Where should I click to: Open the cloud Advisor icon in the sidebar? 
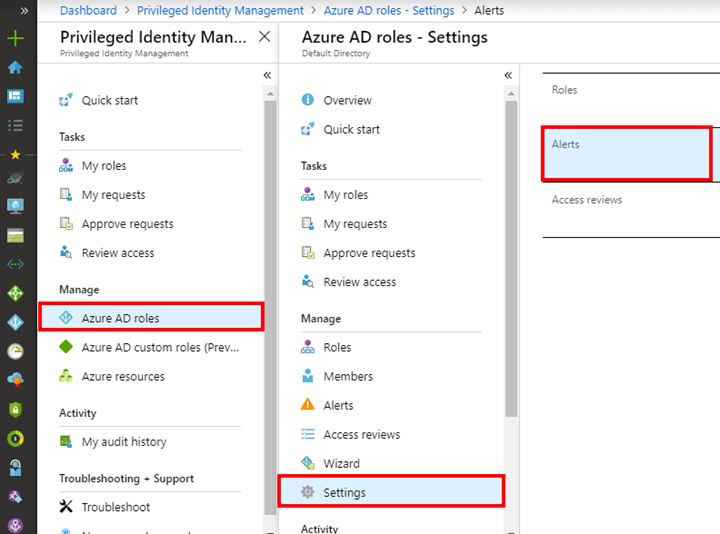[x=15, y=380]
